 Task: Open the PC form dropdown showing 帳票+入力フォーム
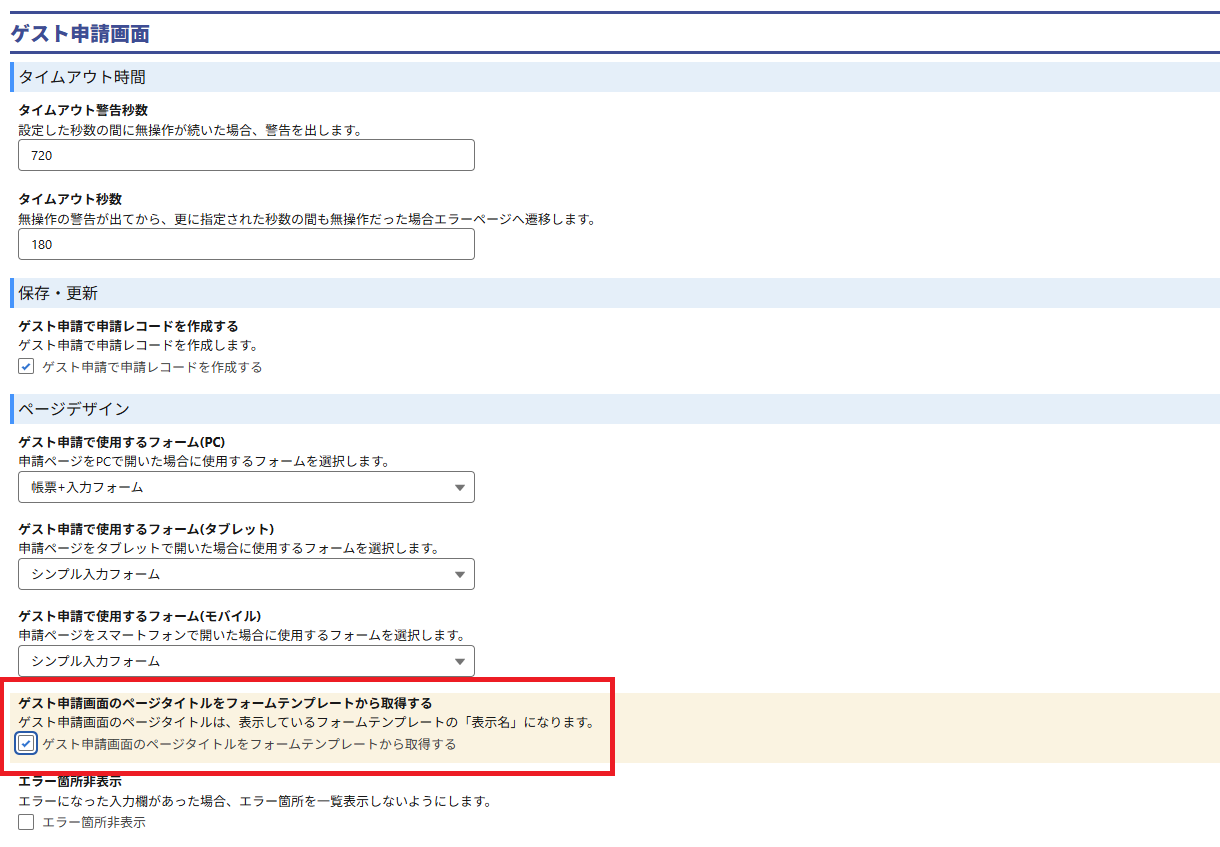pos(245,487)
